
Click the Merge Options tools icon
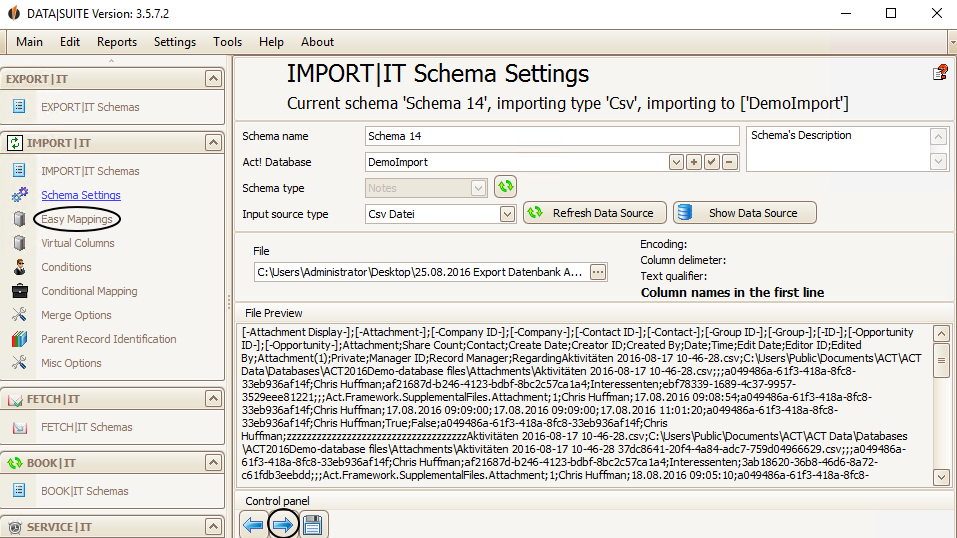(20, 314)
